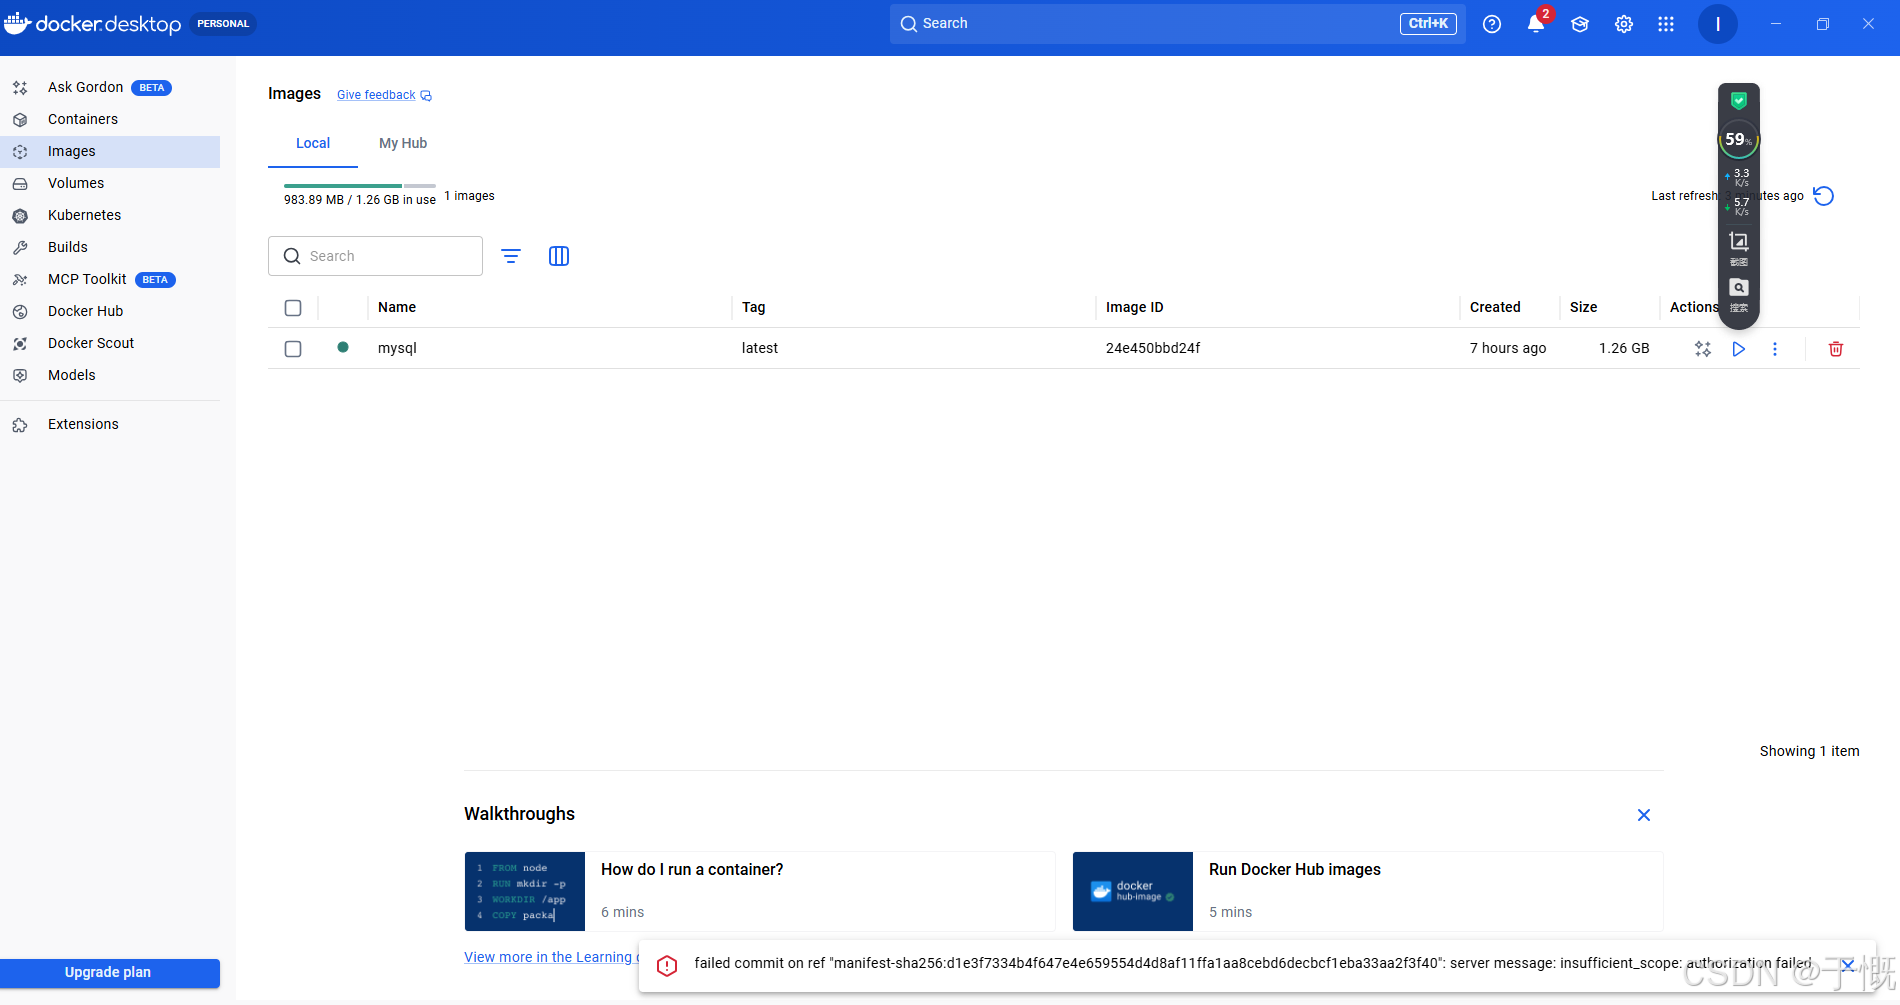Open How do I run a container walkthrough

pos(760,891)
